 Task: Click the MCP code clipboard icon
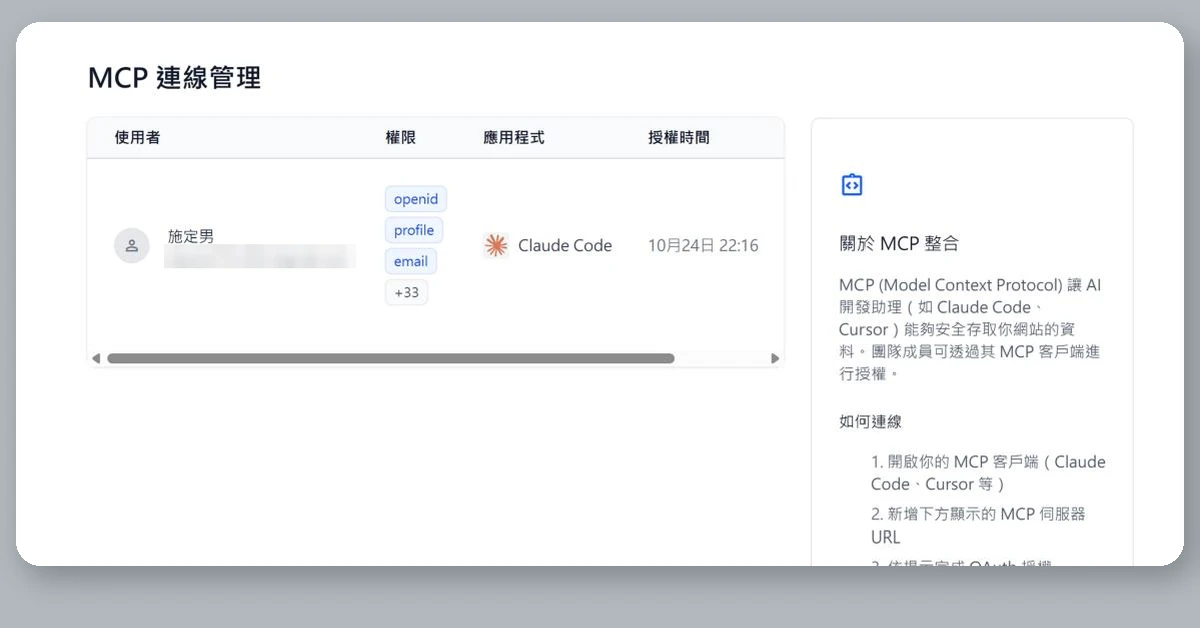(x=852, y=185)
